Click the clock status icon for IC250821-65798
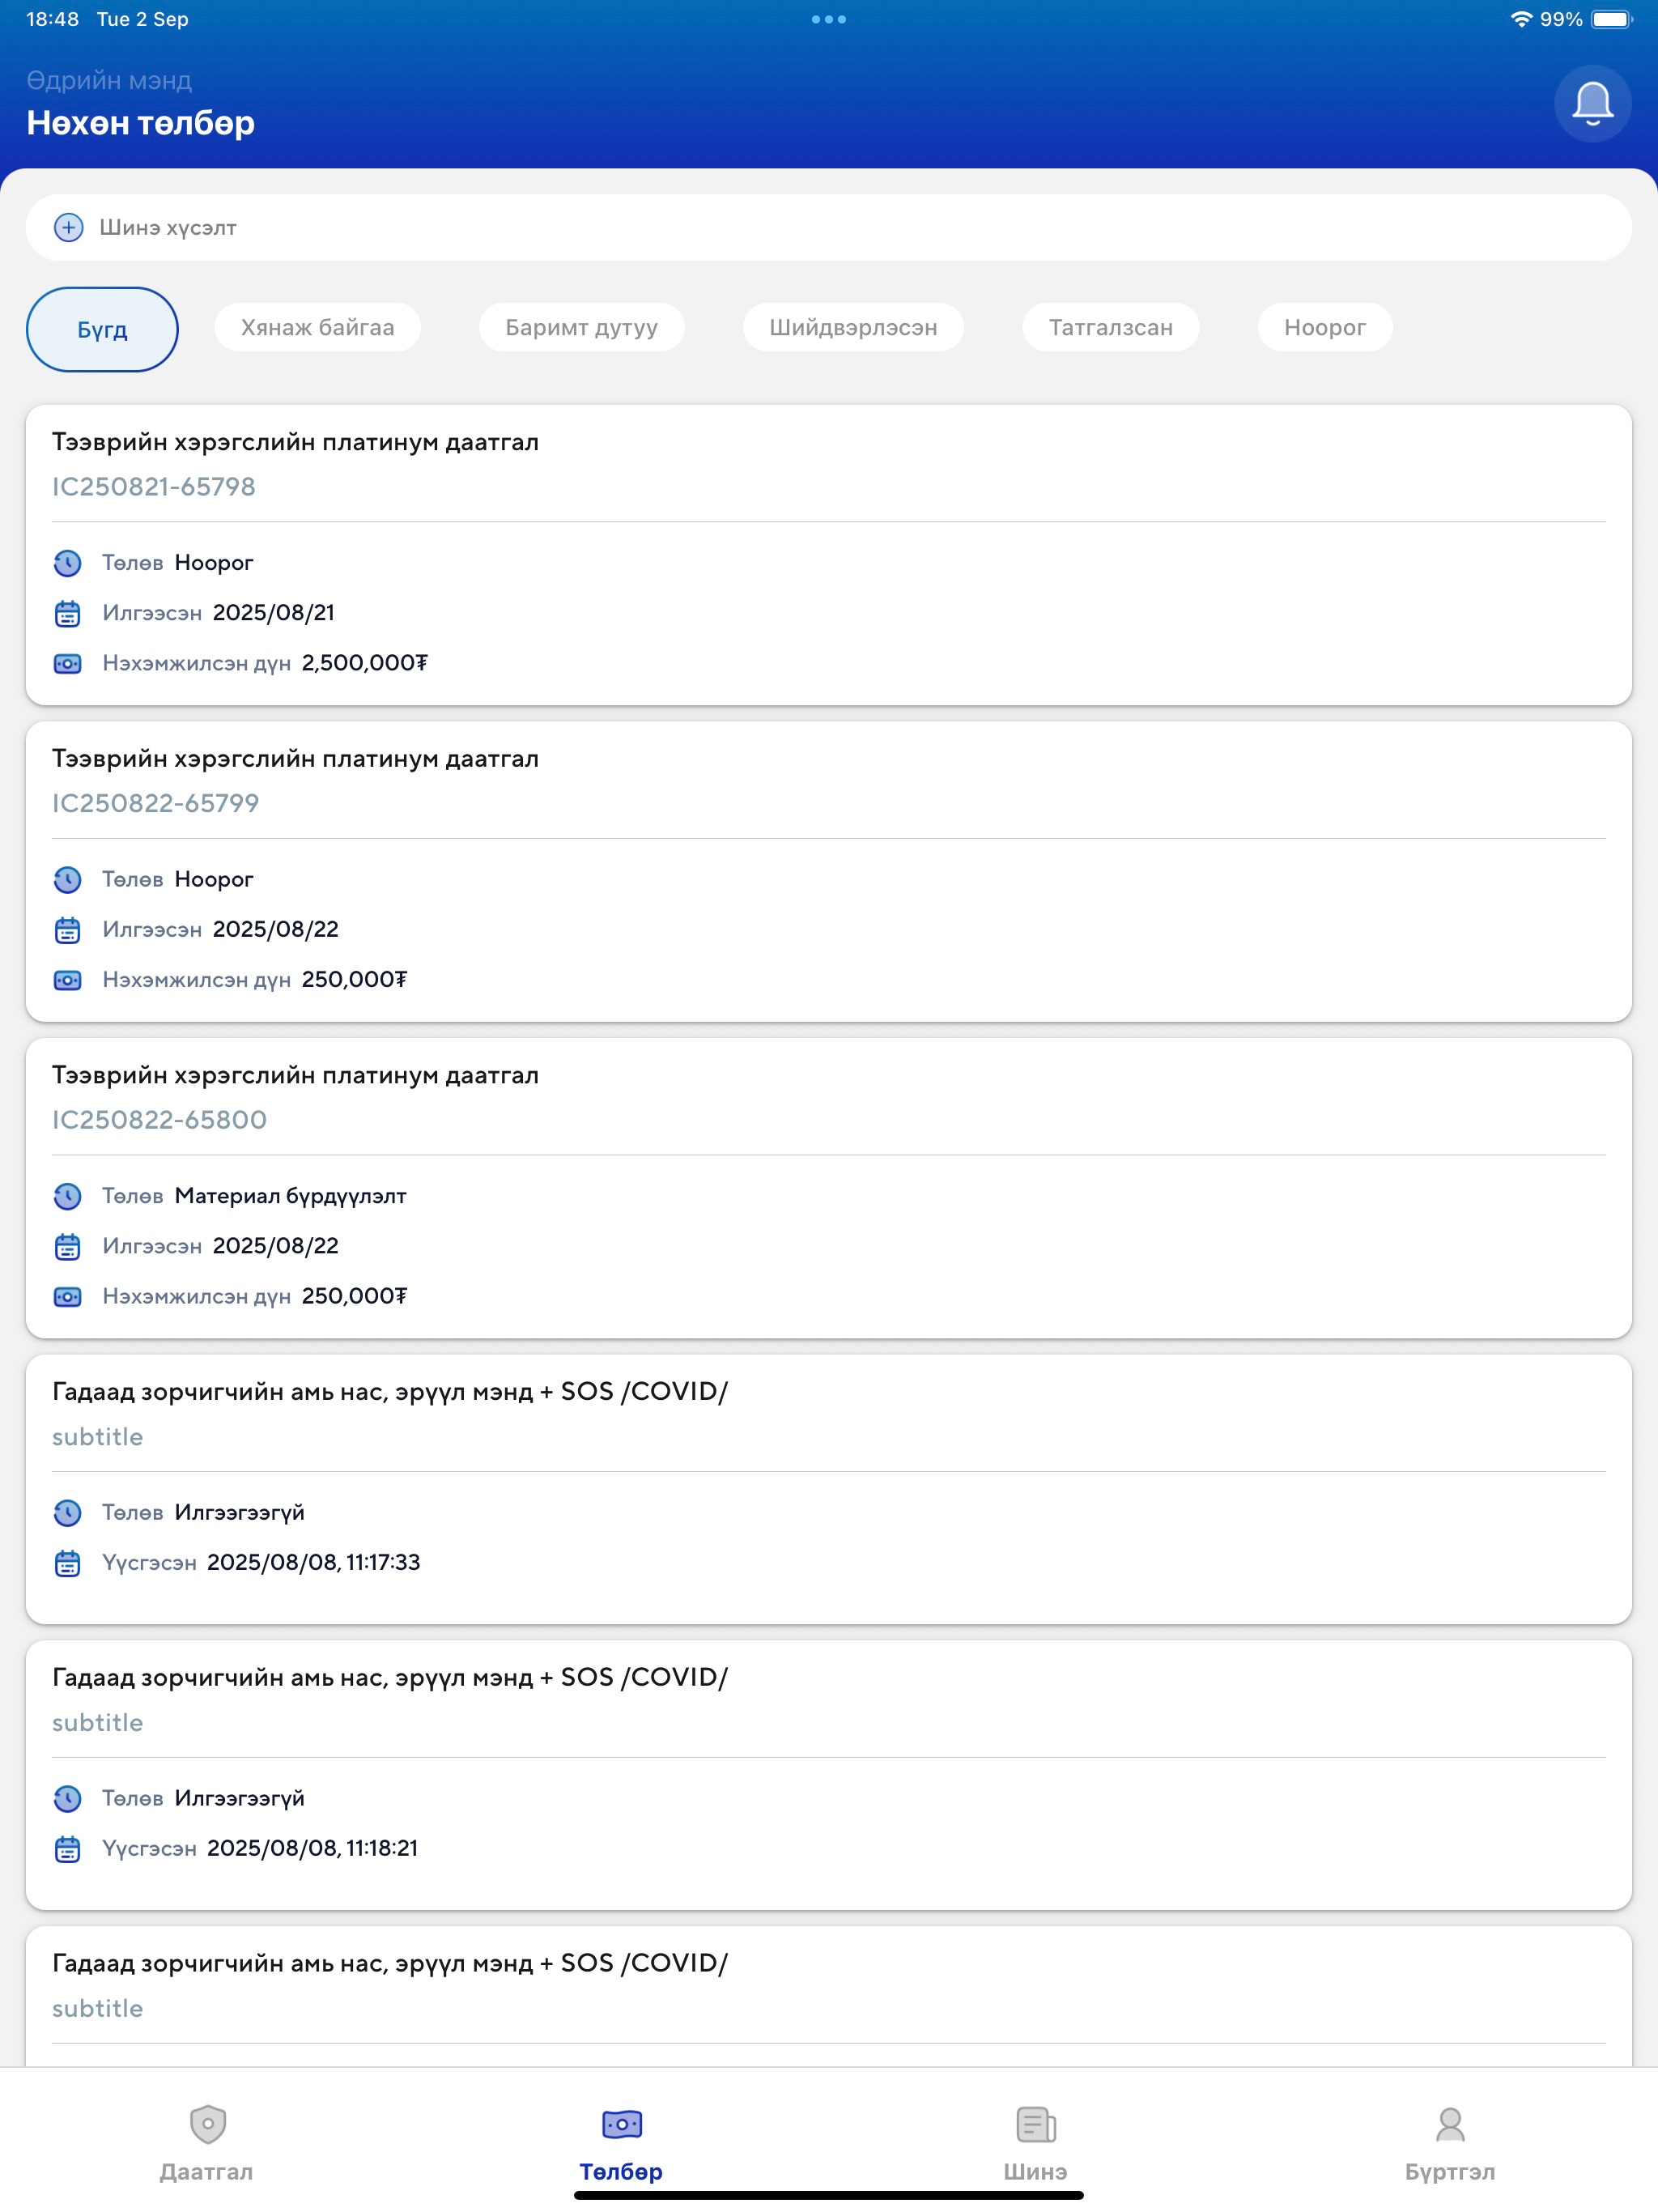The width and height of the screenshot is (1658, 2212). pyautogui.click(x=67, y=563)
